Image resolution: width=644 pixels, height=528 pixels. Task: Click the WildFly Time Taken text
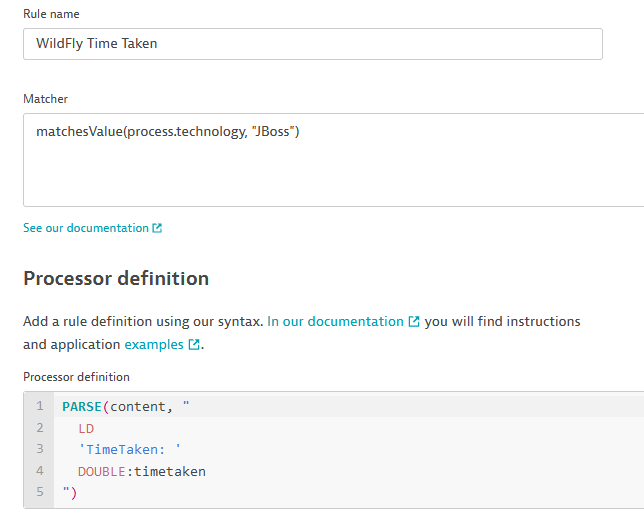(x=97, y=44)
